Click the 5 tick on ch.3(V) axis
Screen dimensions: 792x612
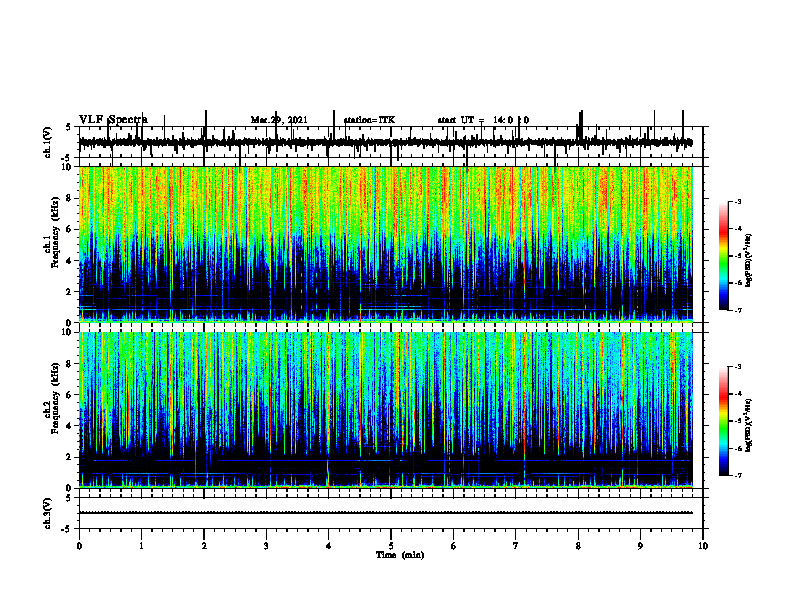click(x=69, y=498)
